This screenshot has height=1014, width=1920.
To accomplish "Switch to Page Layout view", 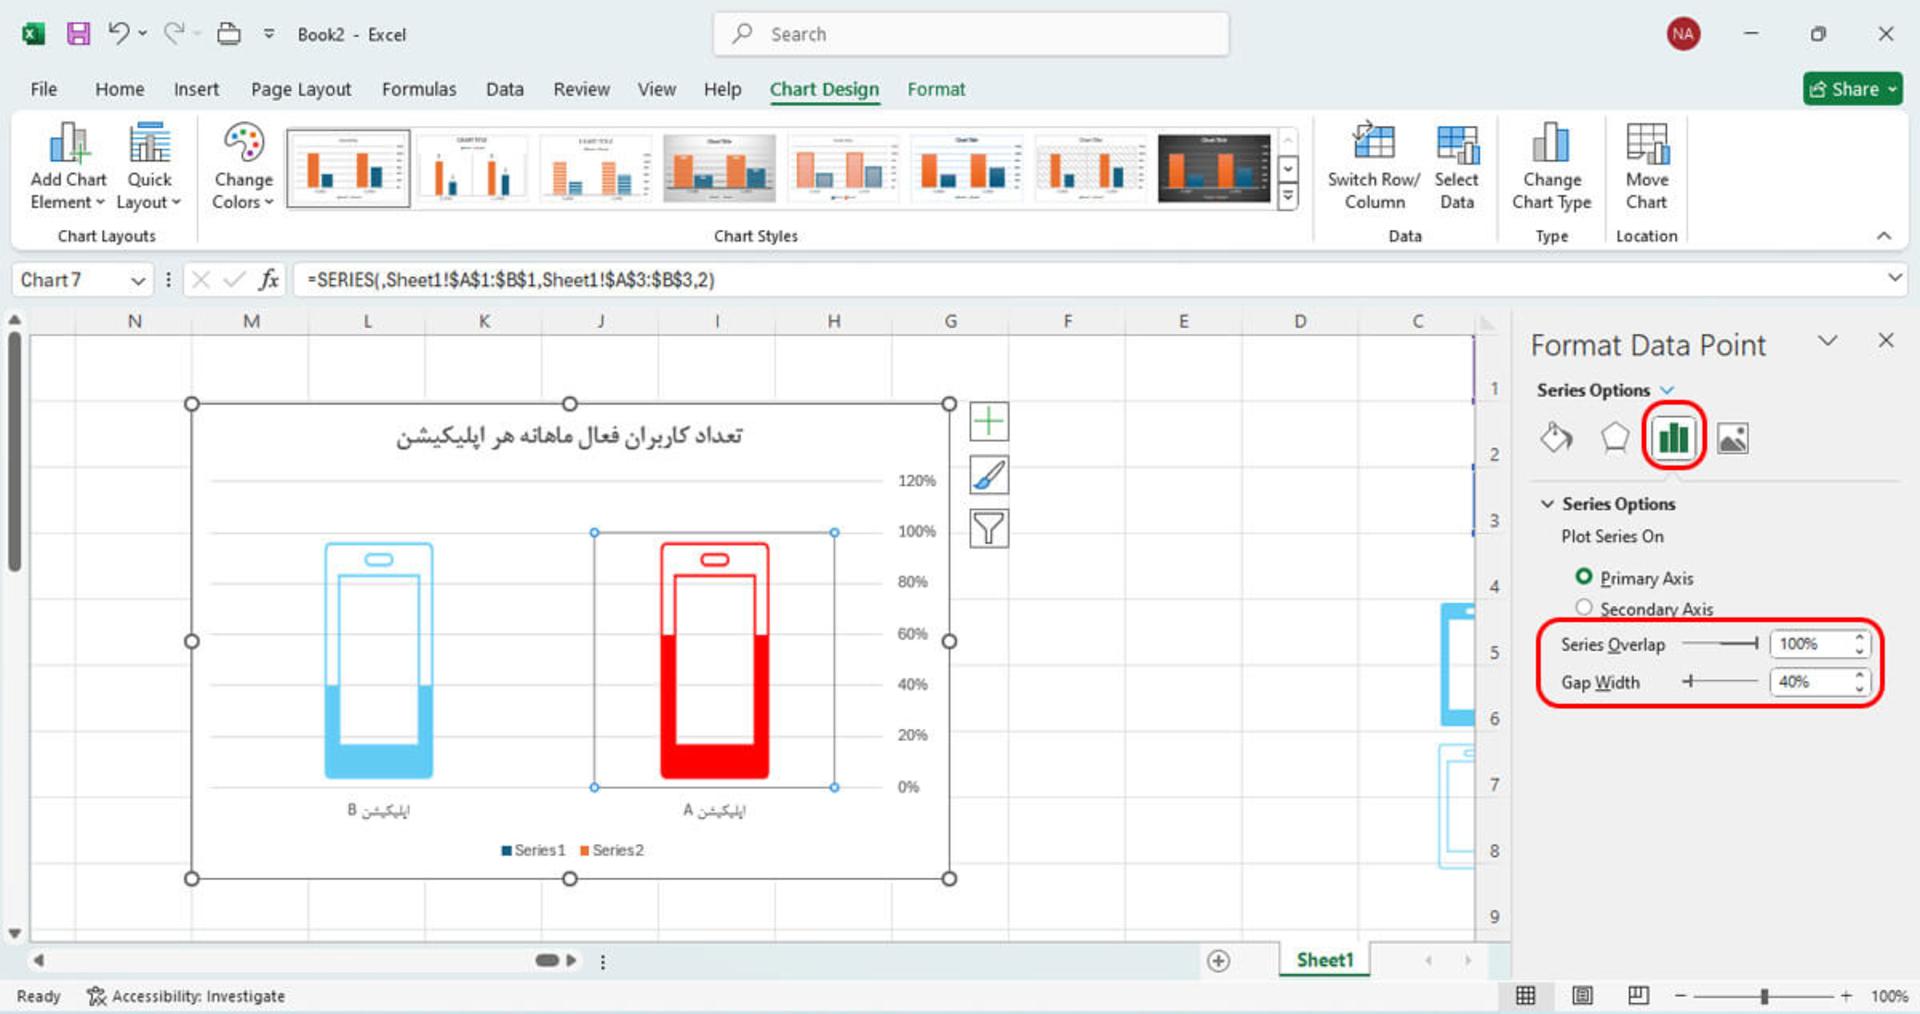I will 1582,996.
